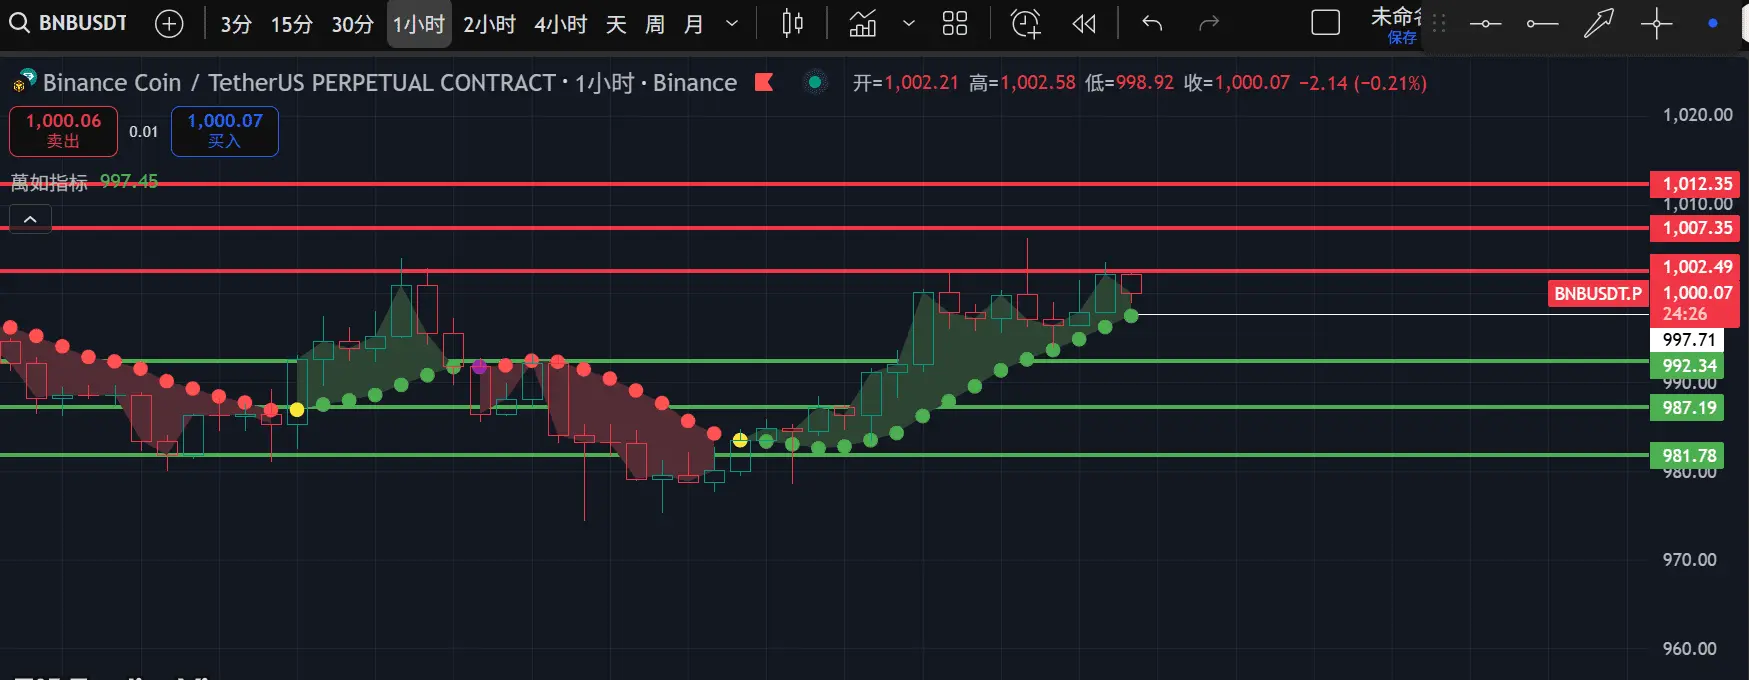1749x680 pixels.
Task: Click the 1,000.06 卖出 sell button
Action: (63, 131)
